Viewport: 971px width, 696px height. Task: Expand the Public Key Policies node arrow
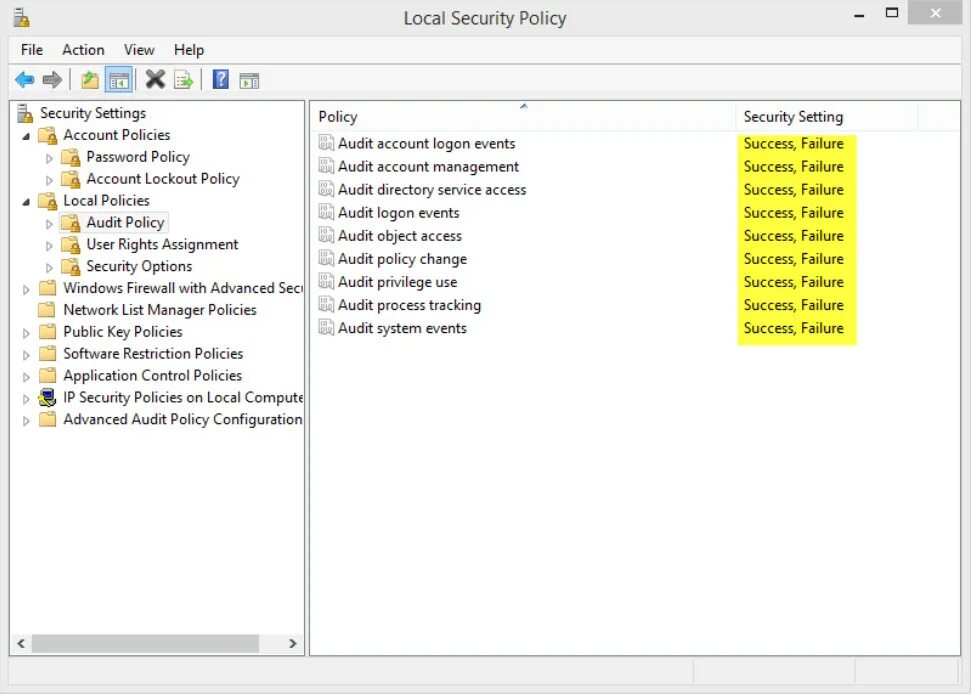pyautogui.click(x=26, y=333)
